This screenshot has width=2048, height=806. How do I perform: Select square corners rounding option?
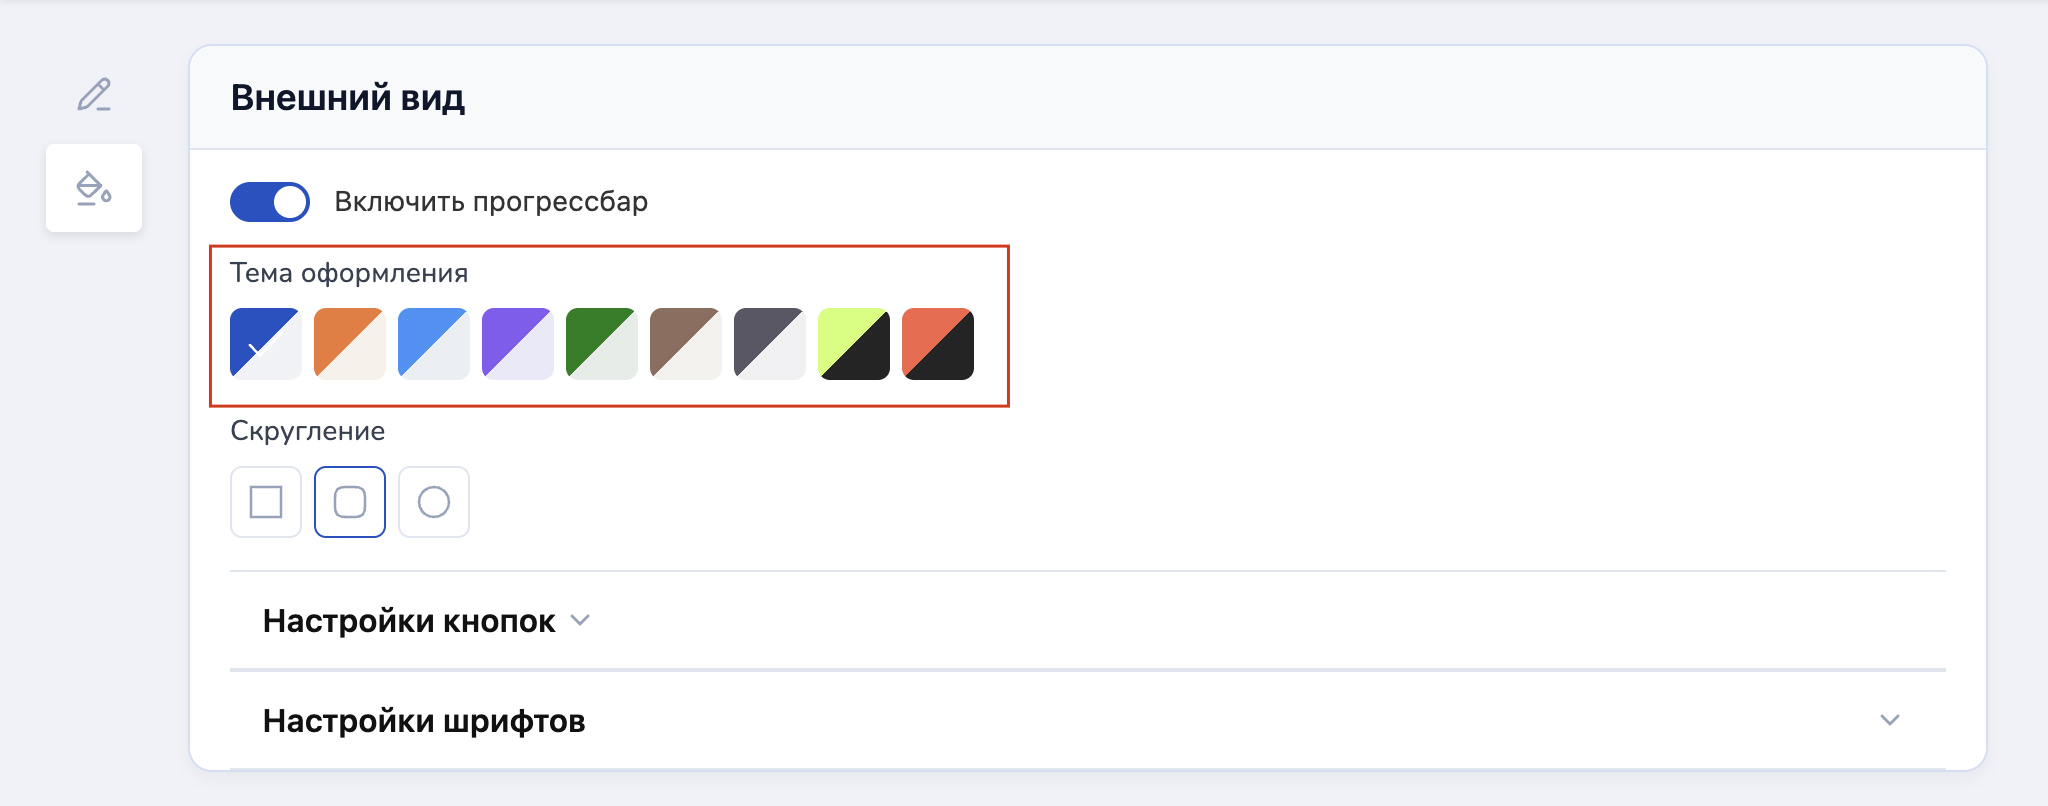tap(266, 502)
